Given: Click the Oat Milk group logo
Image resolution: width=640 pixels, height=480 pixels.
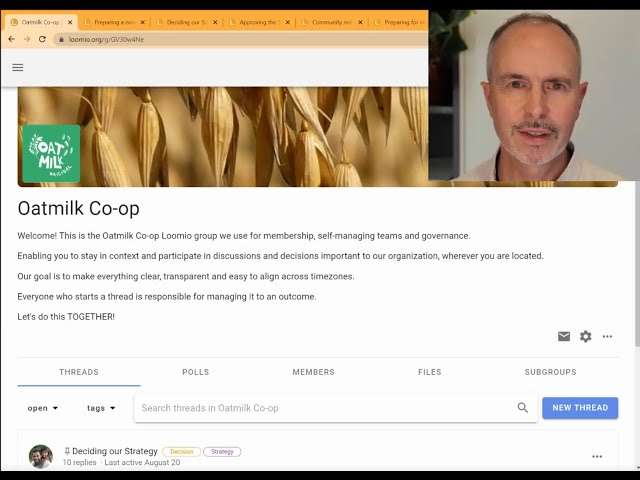Looking at the screenshot, I should 51,153.
